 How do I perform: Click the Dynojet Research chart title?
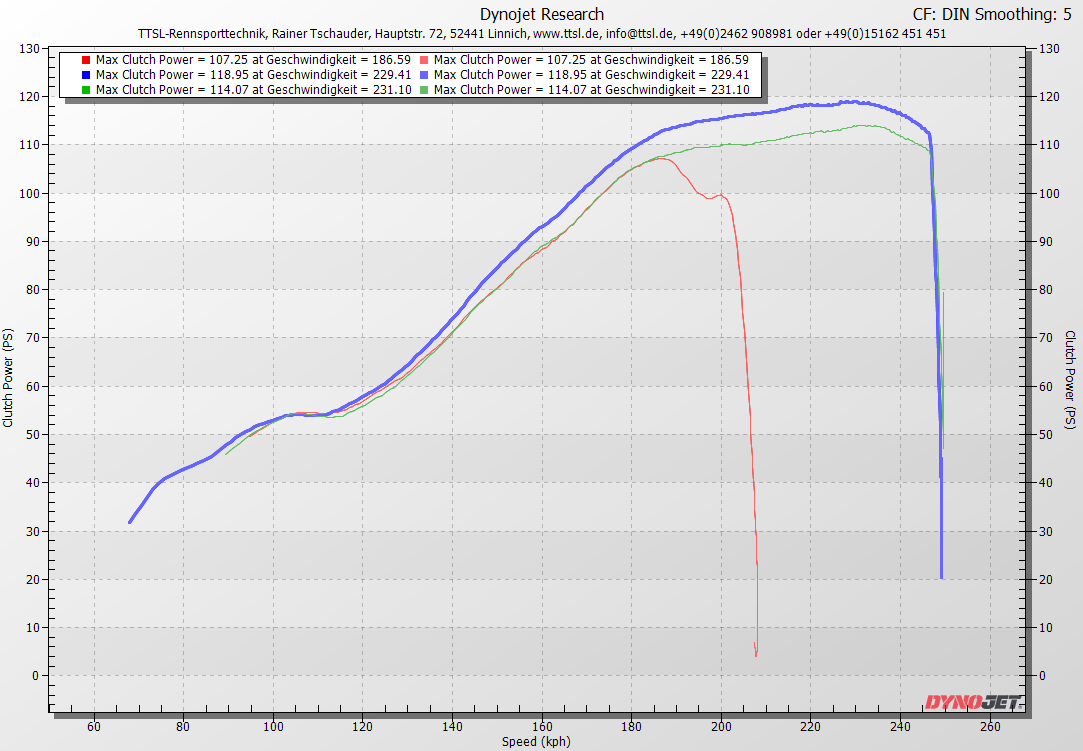click(542, 14)
